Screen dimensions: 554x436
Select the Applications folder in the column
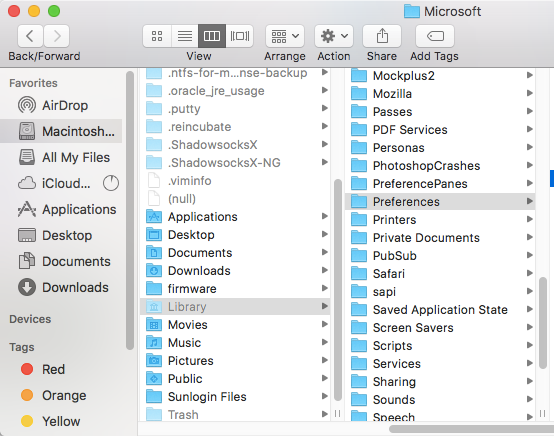point(235,217)
